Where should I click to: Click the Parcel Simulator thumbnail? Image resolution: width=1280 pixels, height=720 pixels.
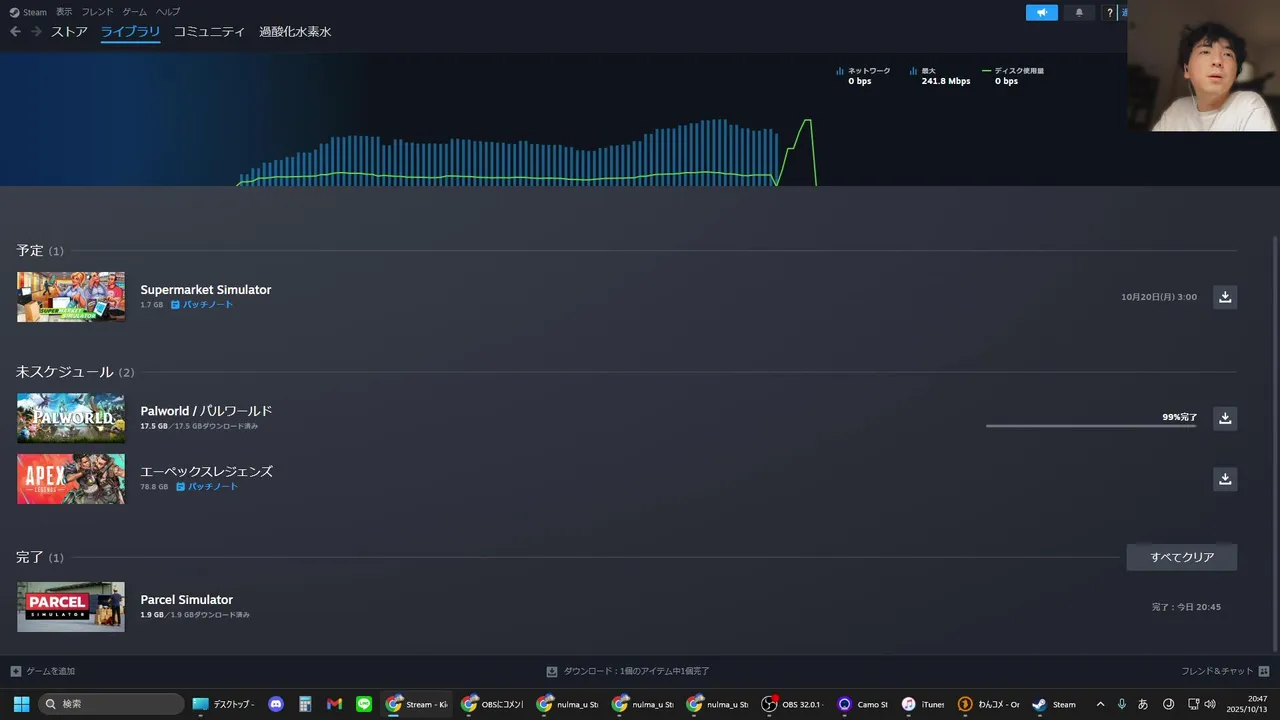tap(71, 607)
